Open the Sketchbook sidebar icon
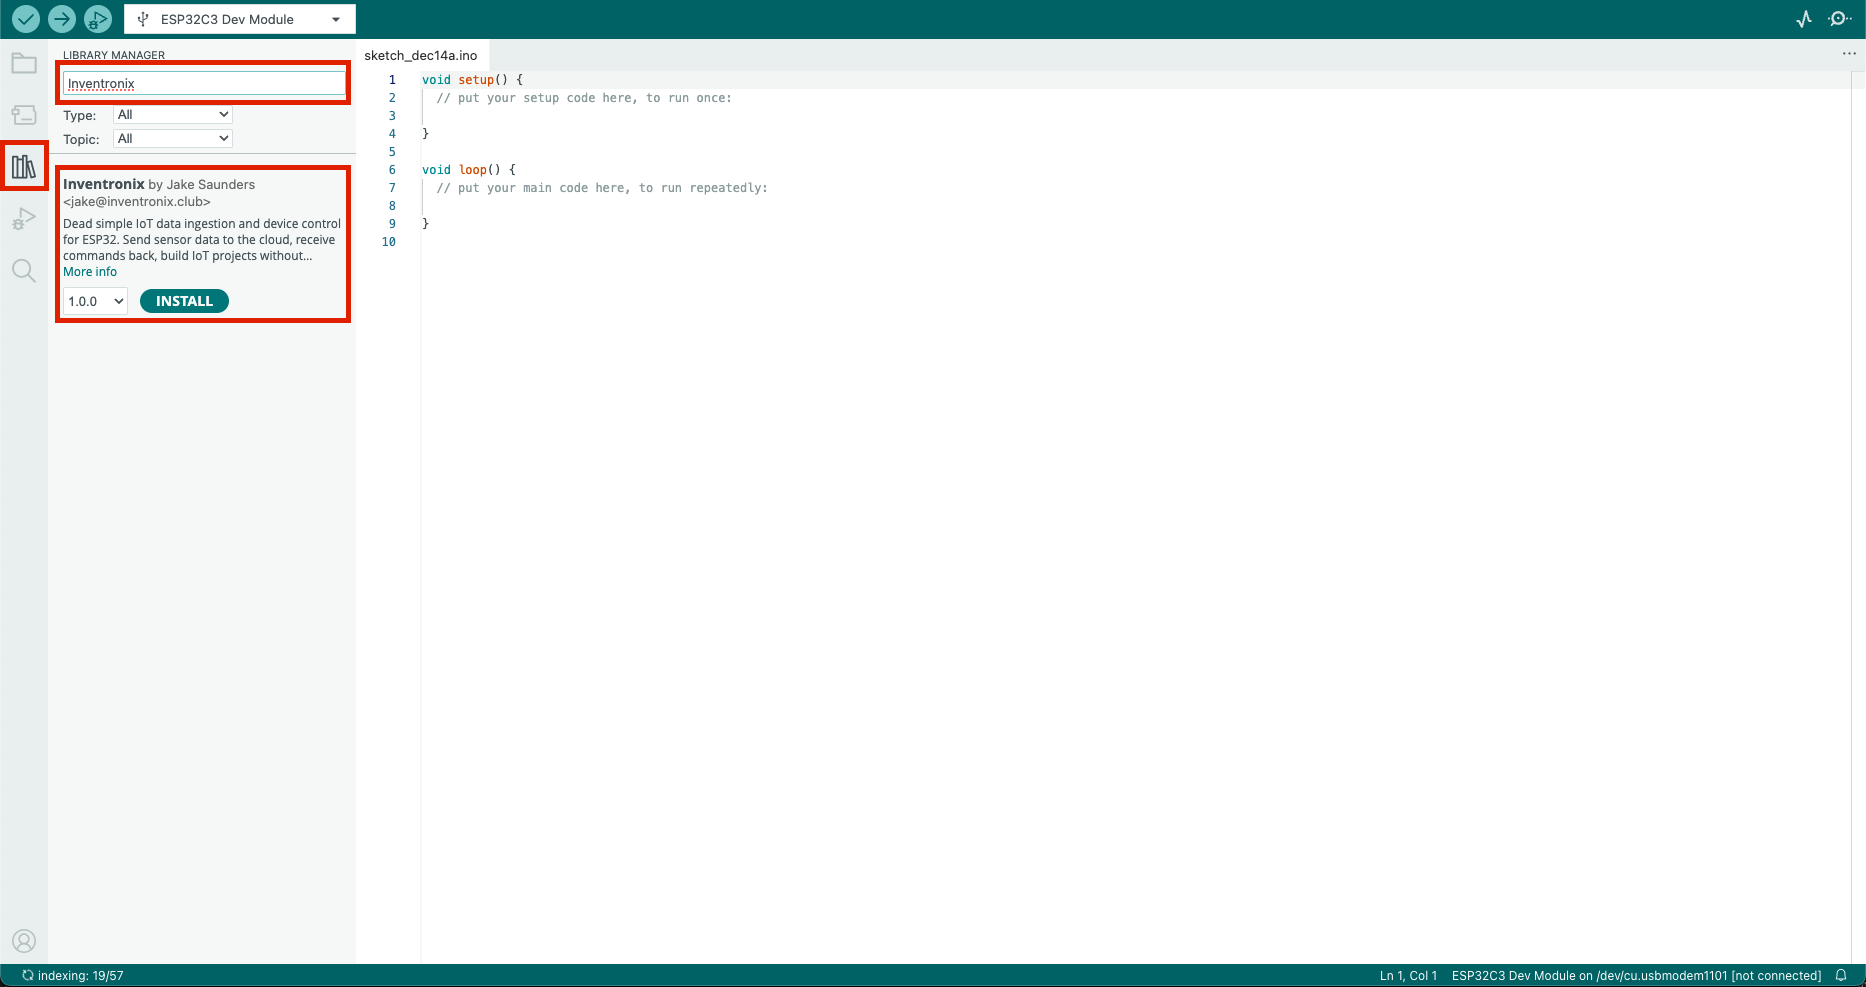This screenshot has width=1866, height=987. click(23, 63)
